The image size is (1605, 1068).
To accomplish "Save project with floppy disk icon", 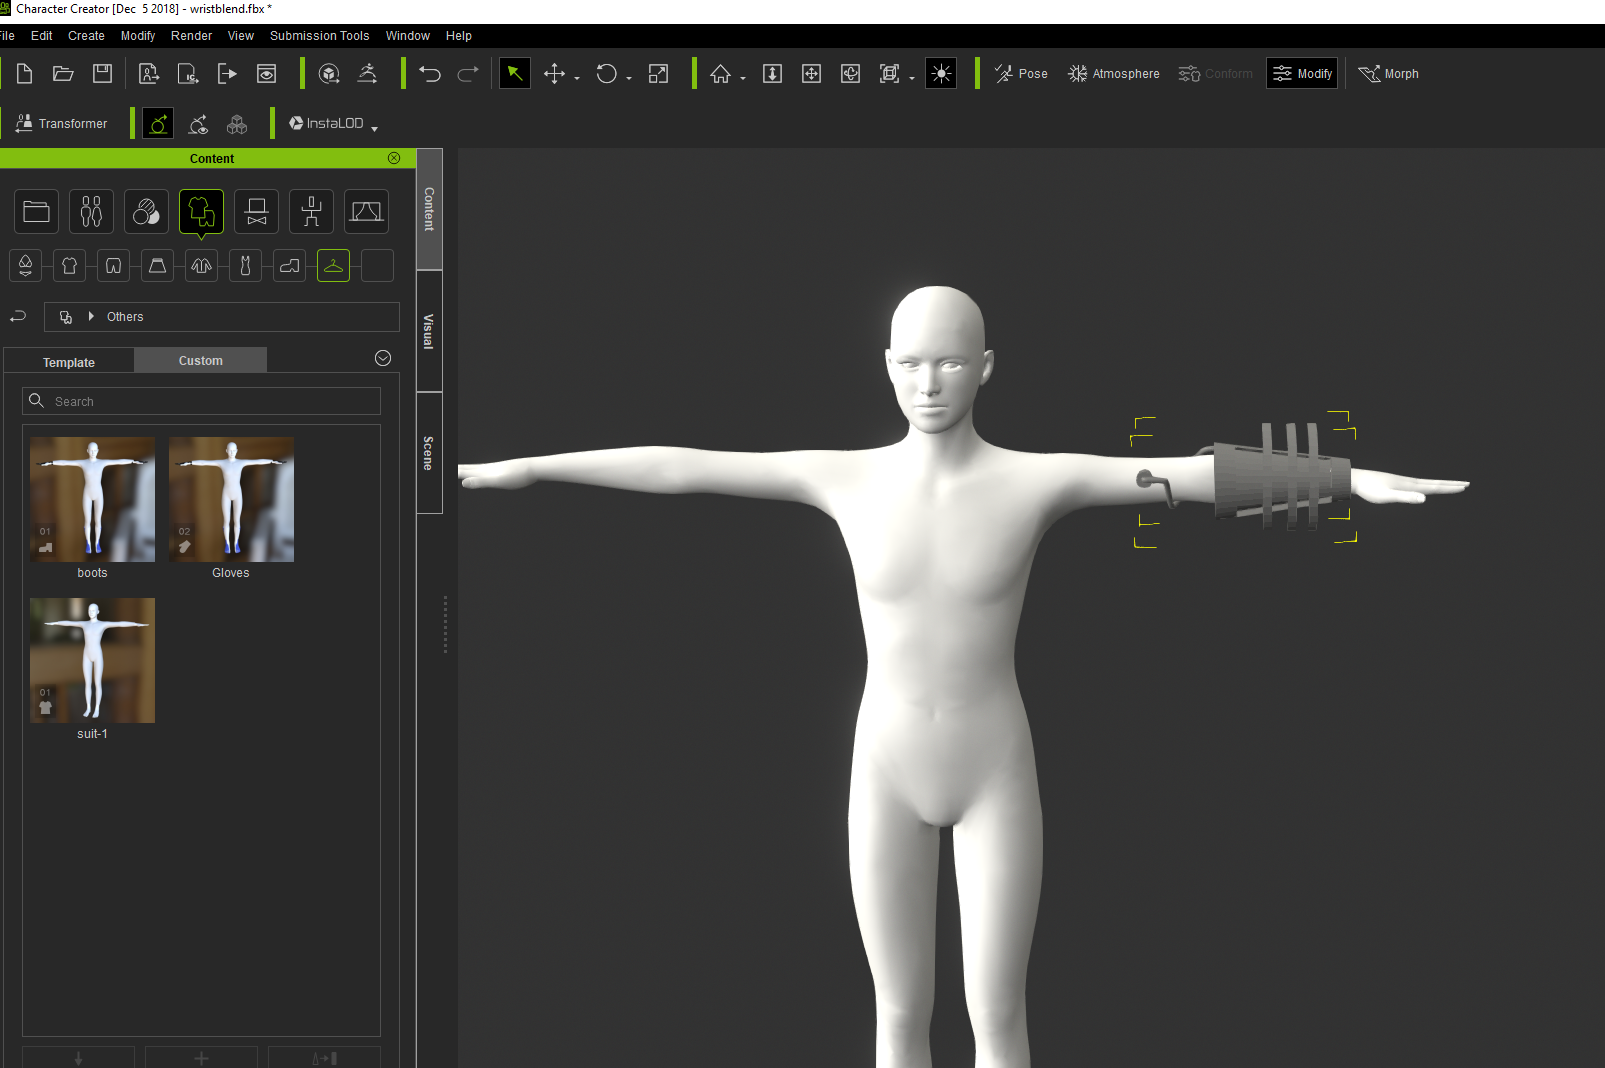I will pos(102,73).
